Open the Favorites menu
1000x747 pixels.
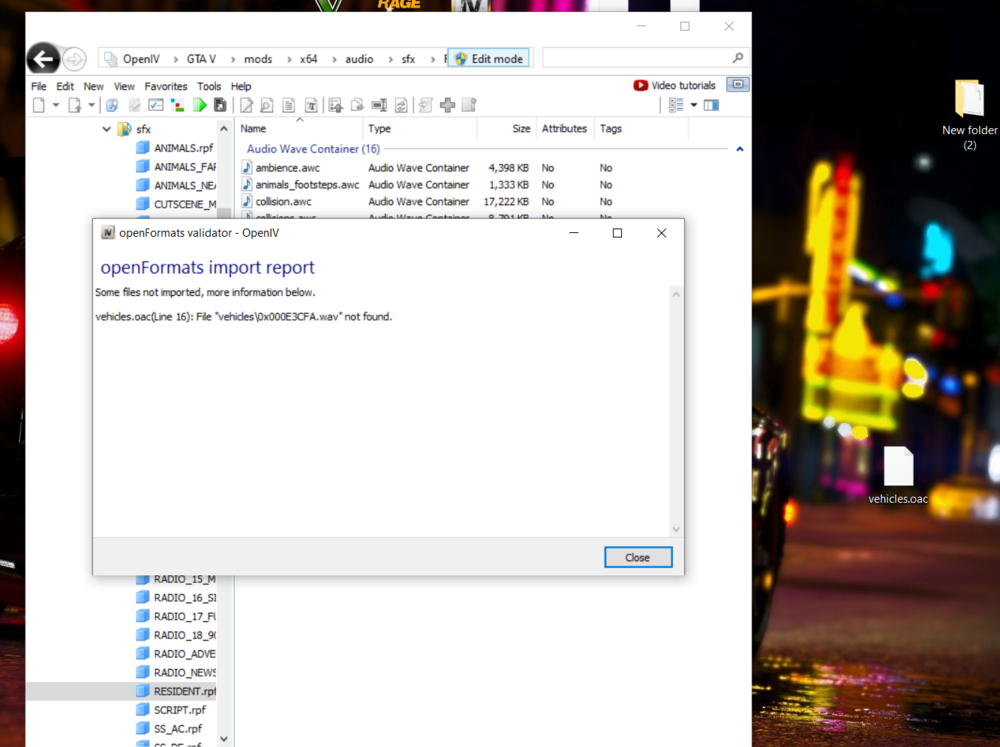166,86
